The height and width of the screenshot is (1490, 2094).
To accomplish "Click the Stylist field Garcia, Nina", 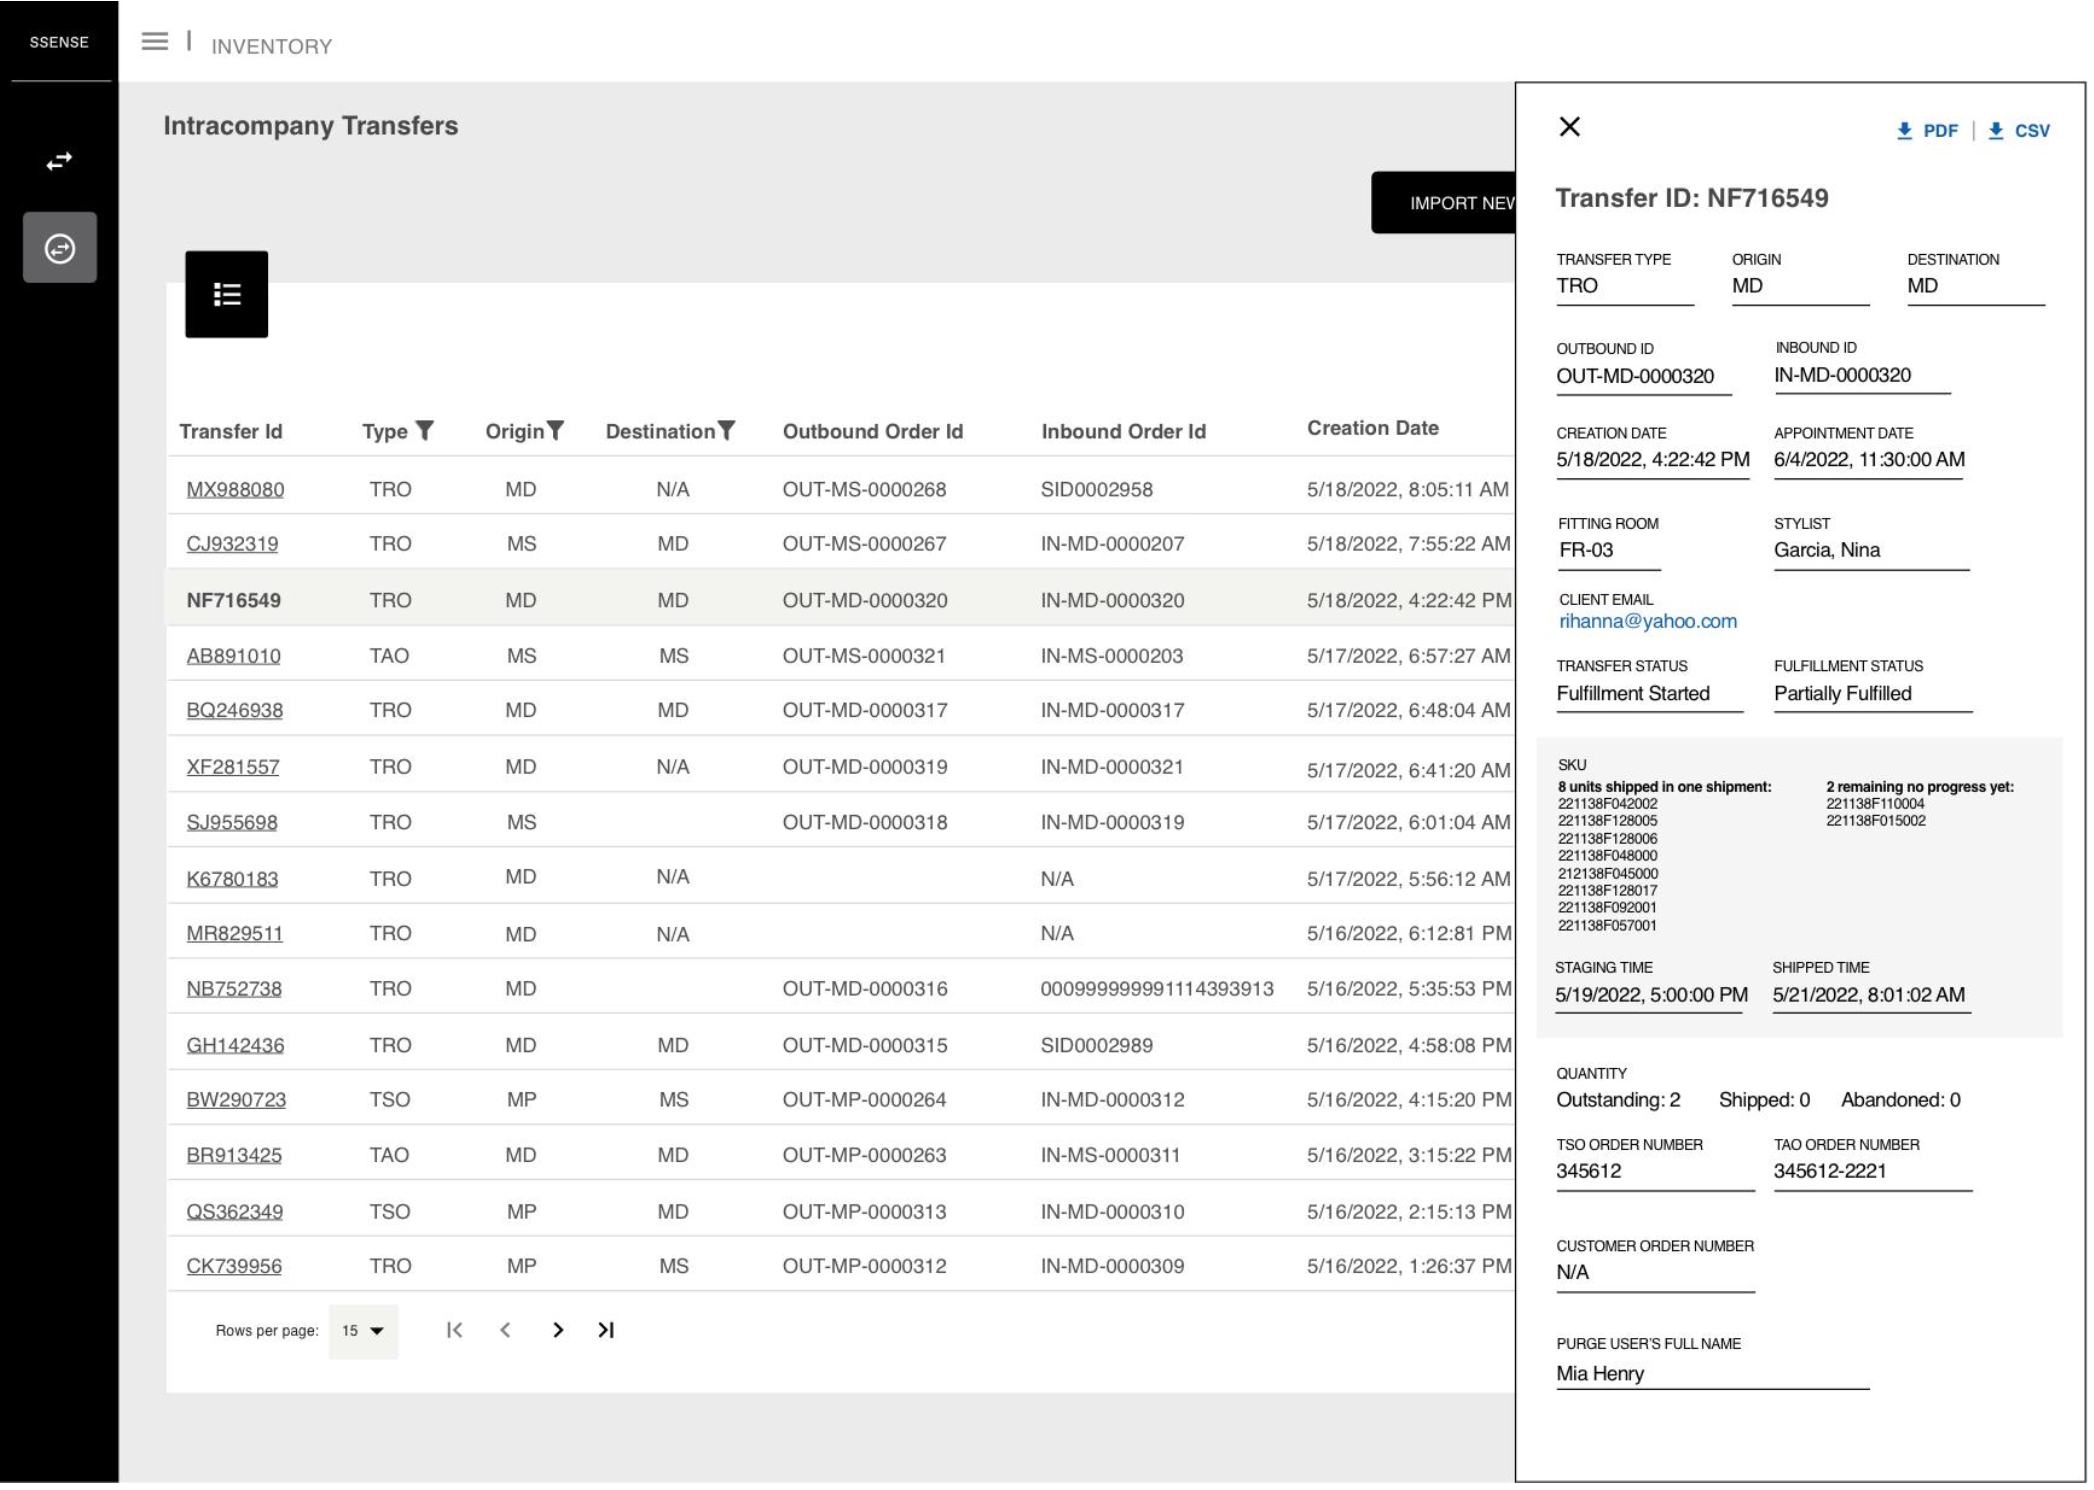I will pos(1826,550).
